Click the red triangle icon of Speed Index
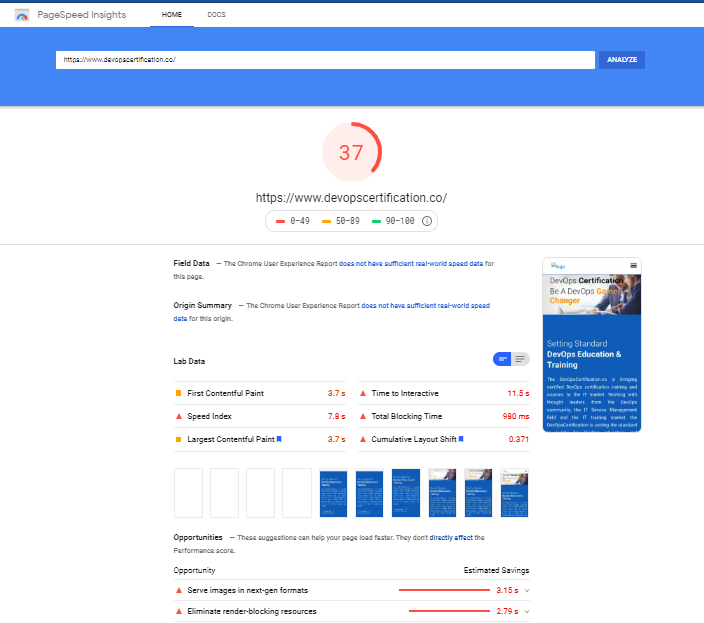The height and width of the screenshot is (623, 704). [179, 416]
